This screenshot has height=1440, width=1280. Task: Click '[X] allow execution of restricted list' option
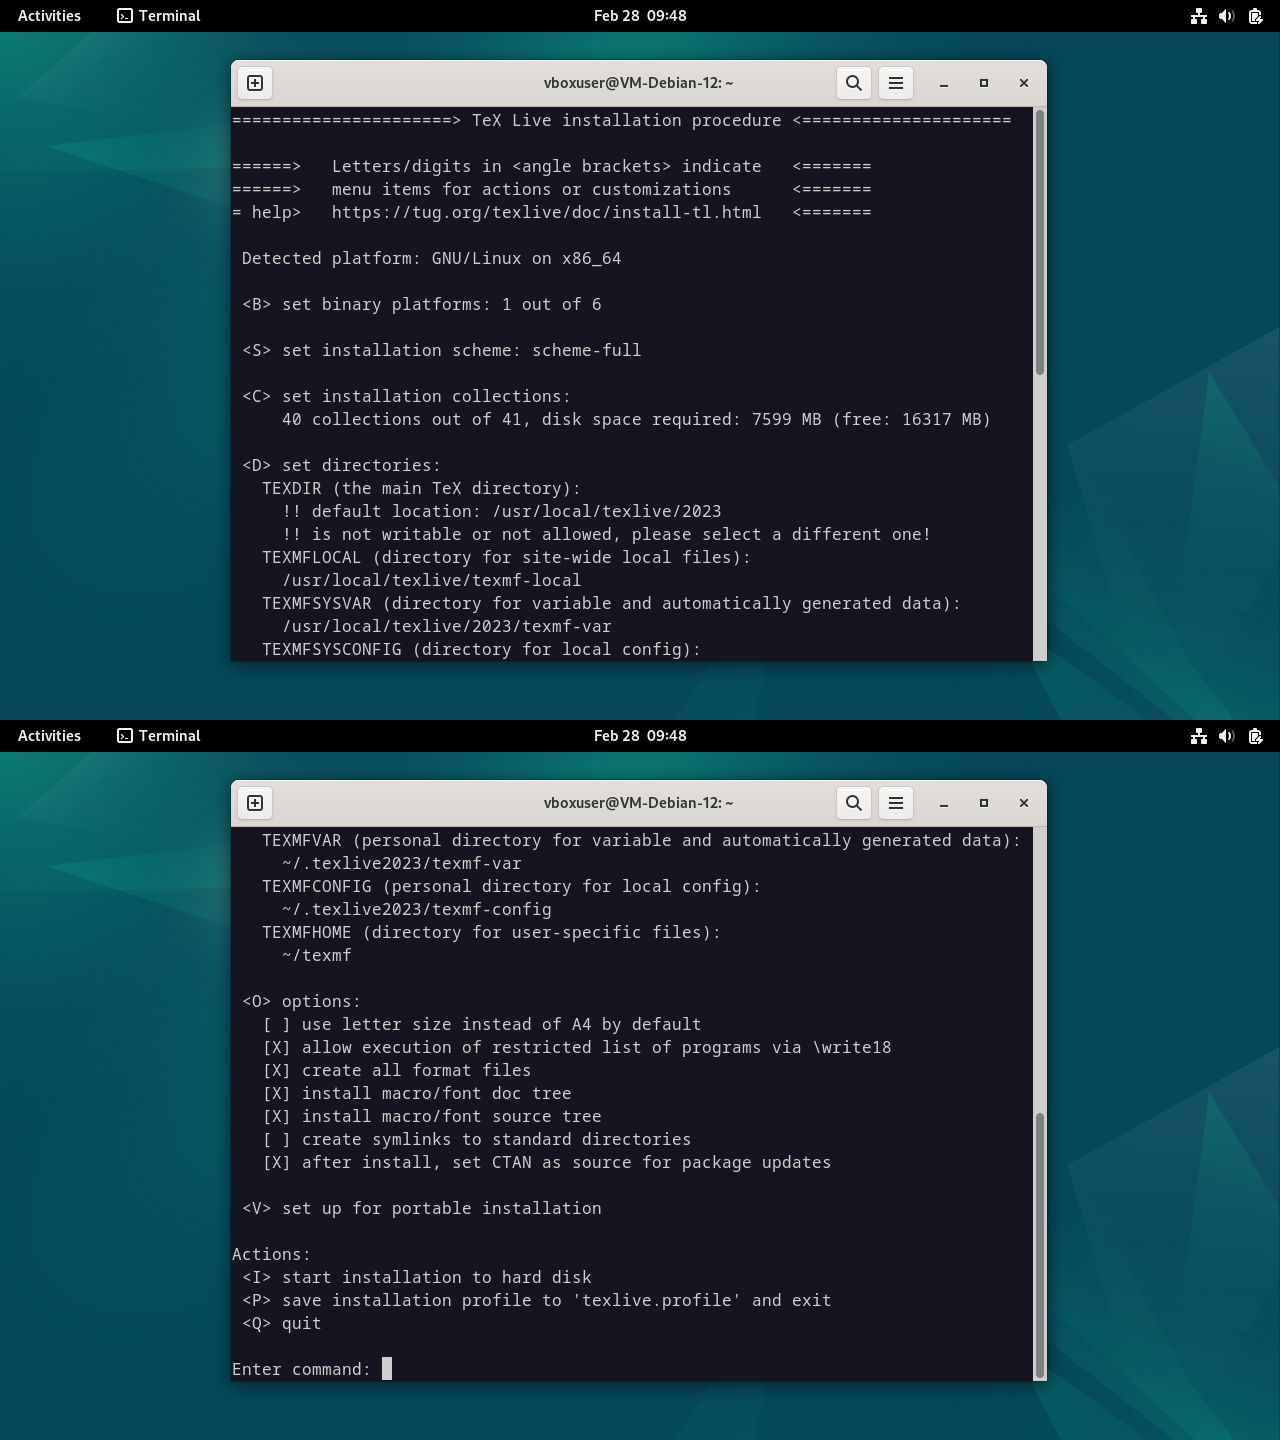pos(577,1047)
